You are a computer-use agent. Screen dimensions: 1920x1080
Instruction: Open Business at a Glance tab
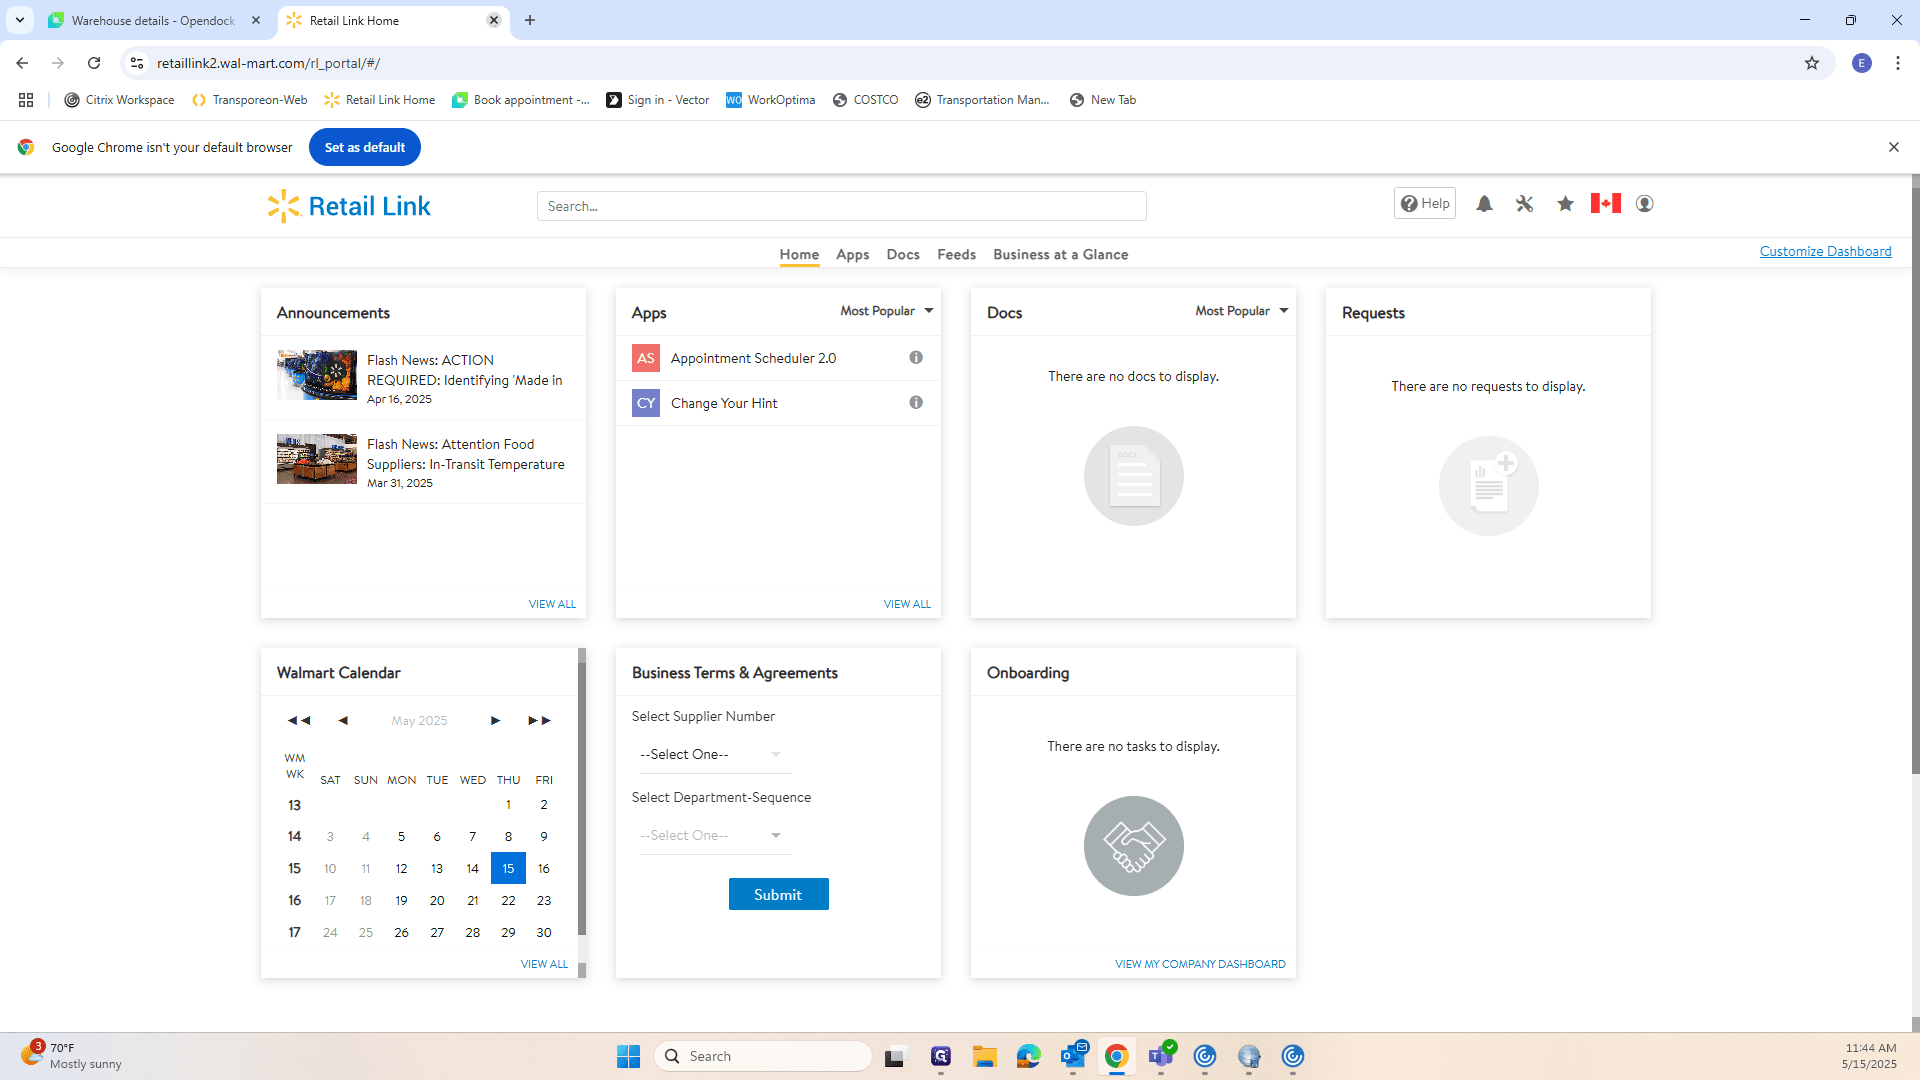coord(1060,255)
